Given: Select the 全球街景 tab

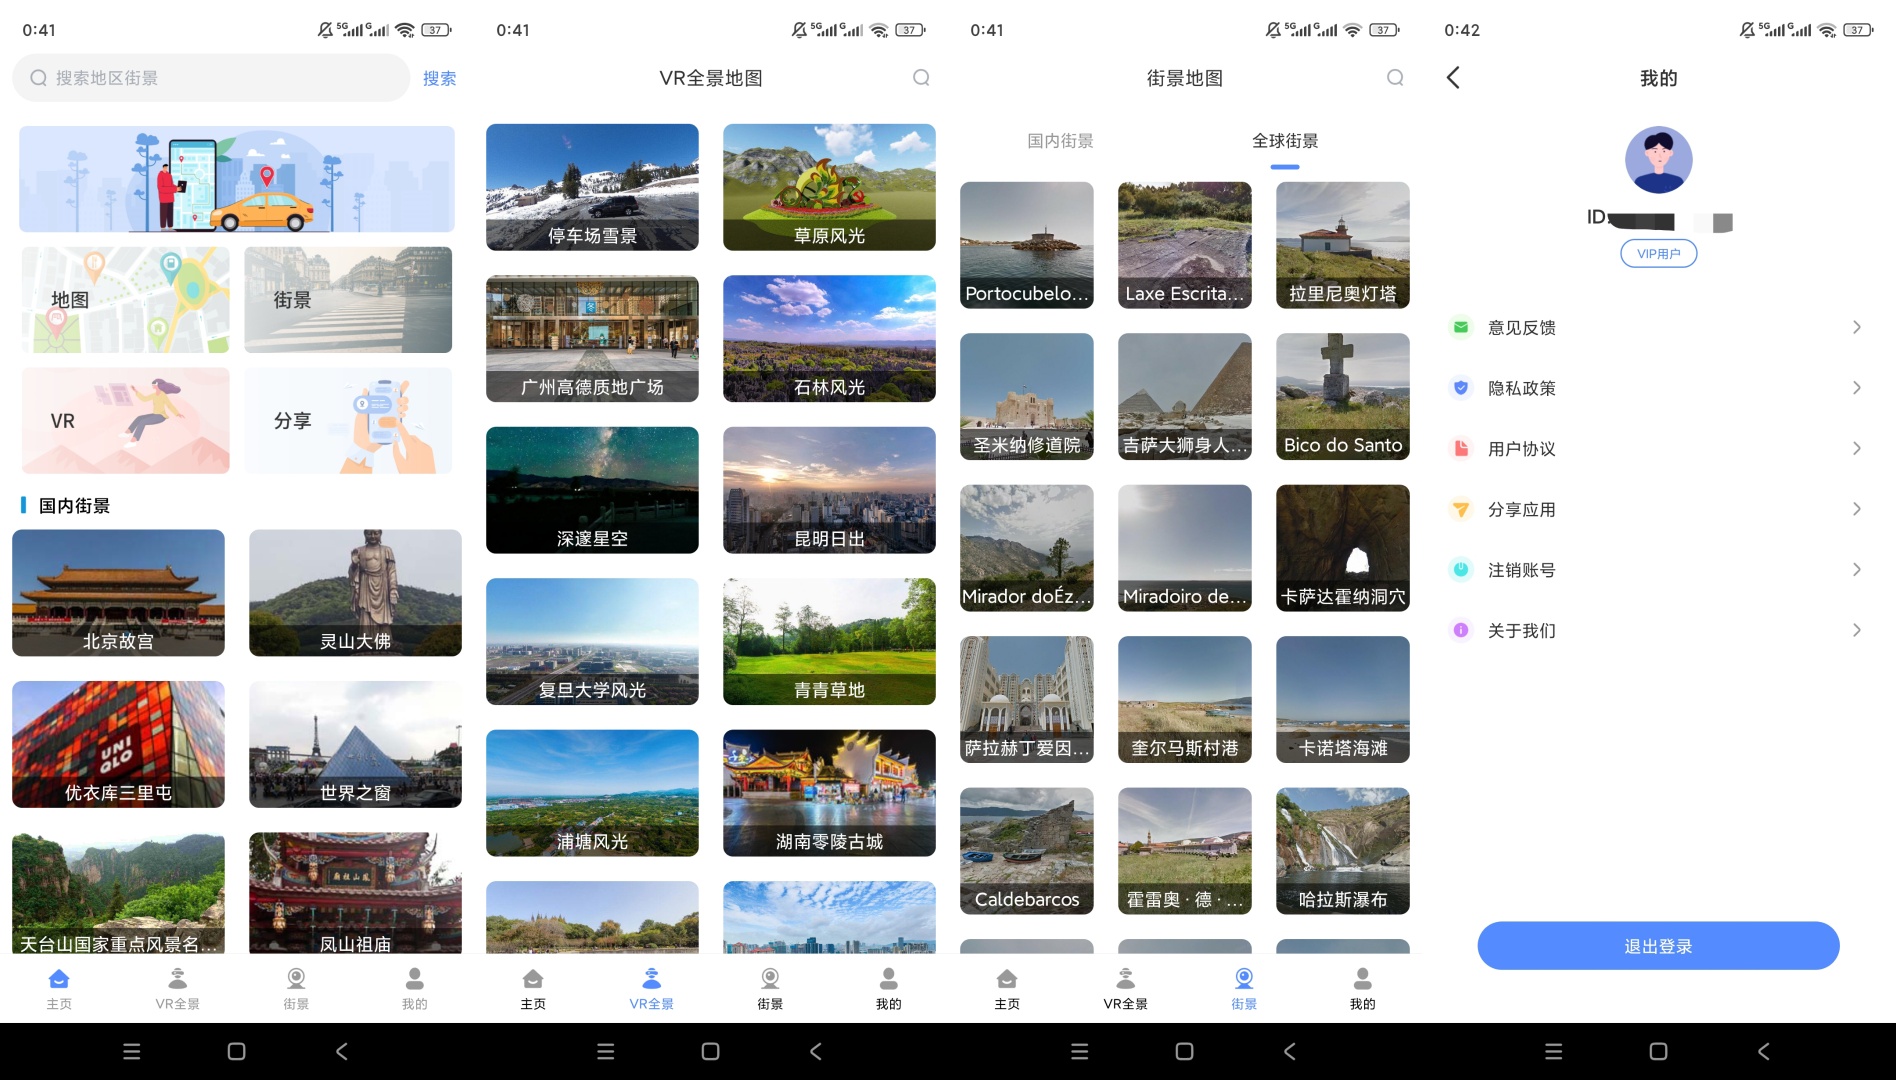Looking at the screenshot, I should pyautogui.click(x=1285, y=141).
